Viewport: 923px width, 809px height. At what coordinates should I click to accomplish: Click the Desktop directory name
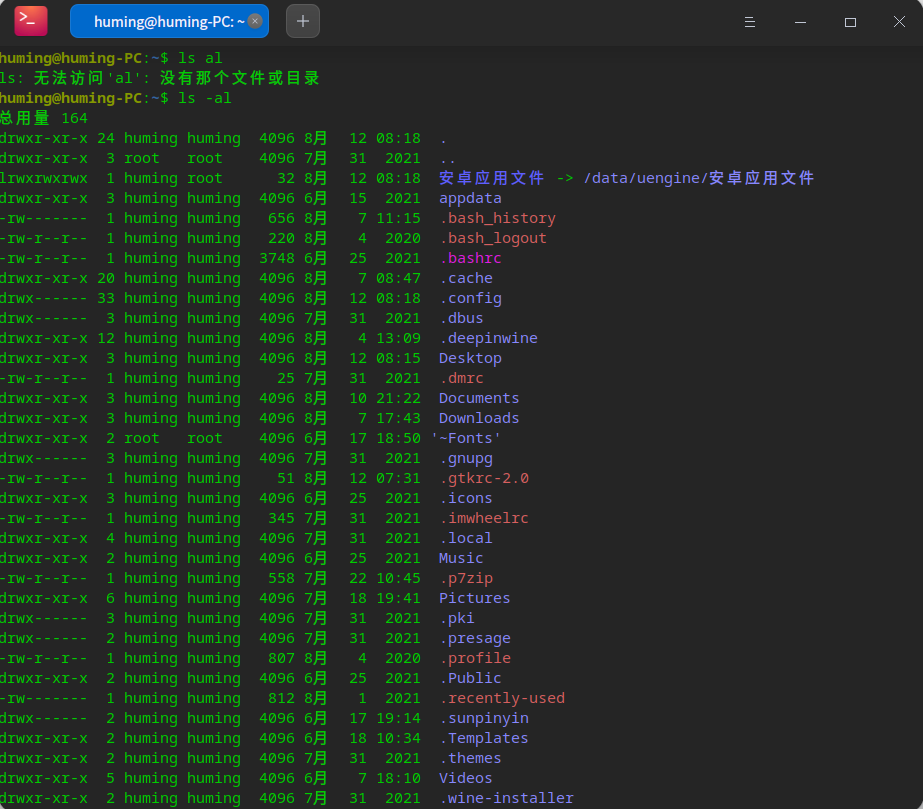[470, 358]
